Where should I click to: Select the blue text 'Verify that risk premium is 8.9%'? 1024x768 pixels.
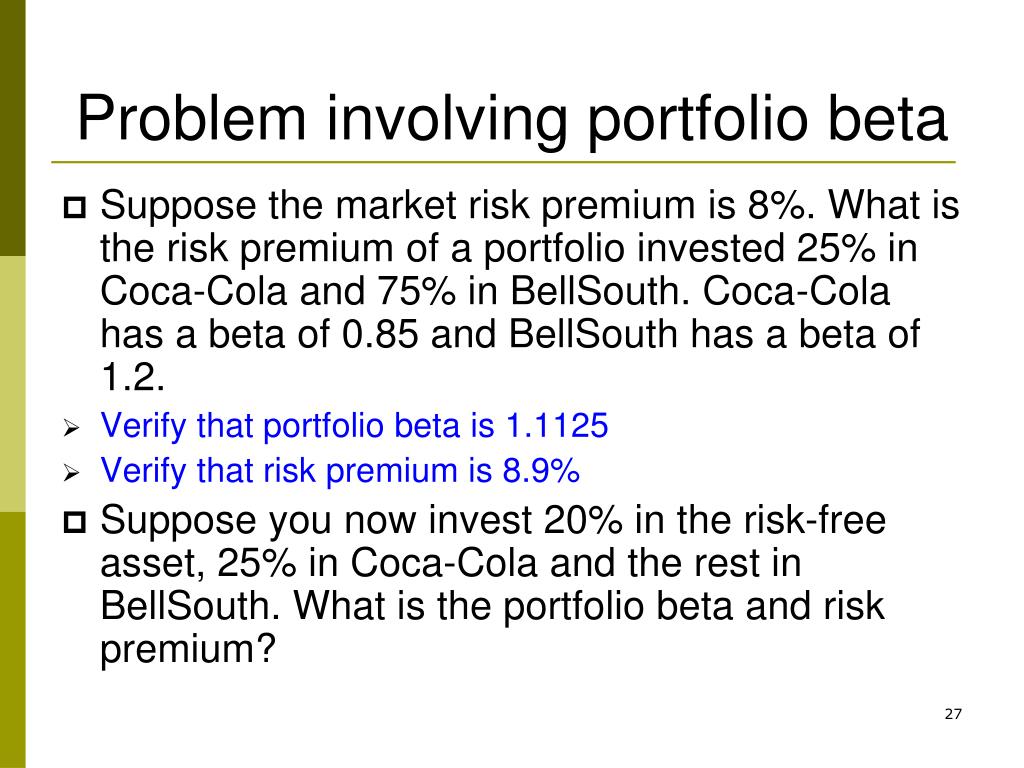340,471
